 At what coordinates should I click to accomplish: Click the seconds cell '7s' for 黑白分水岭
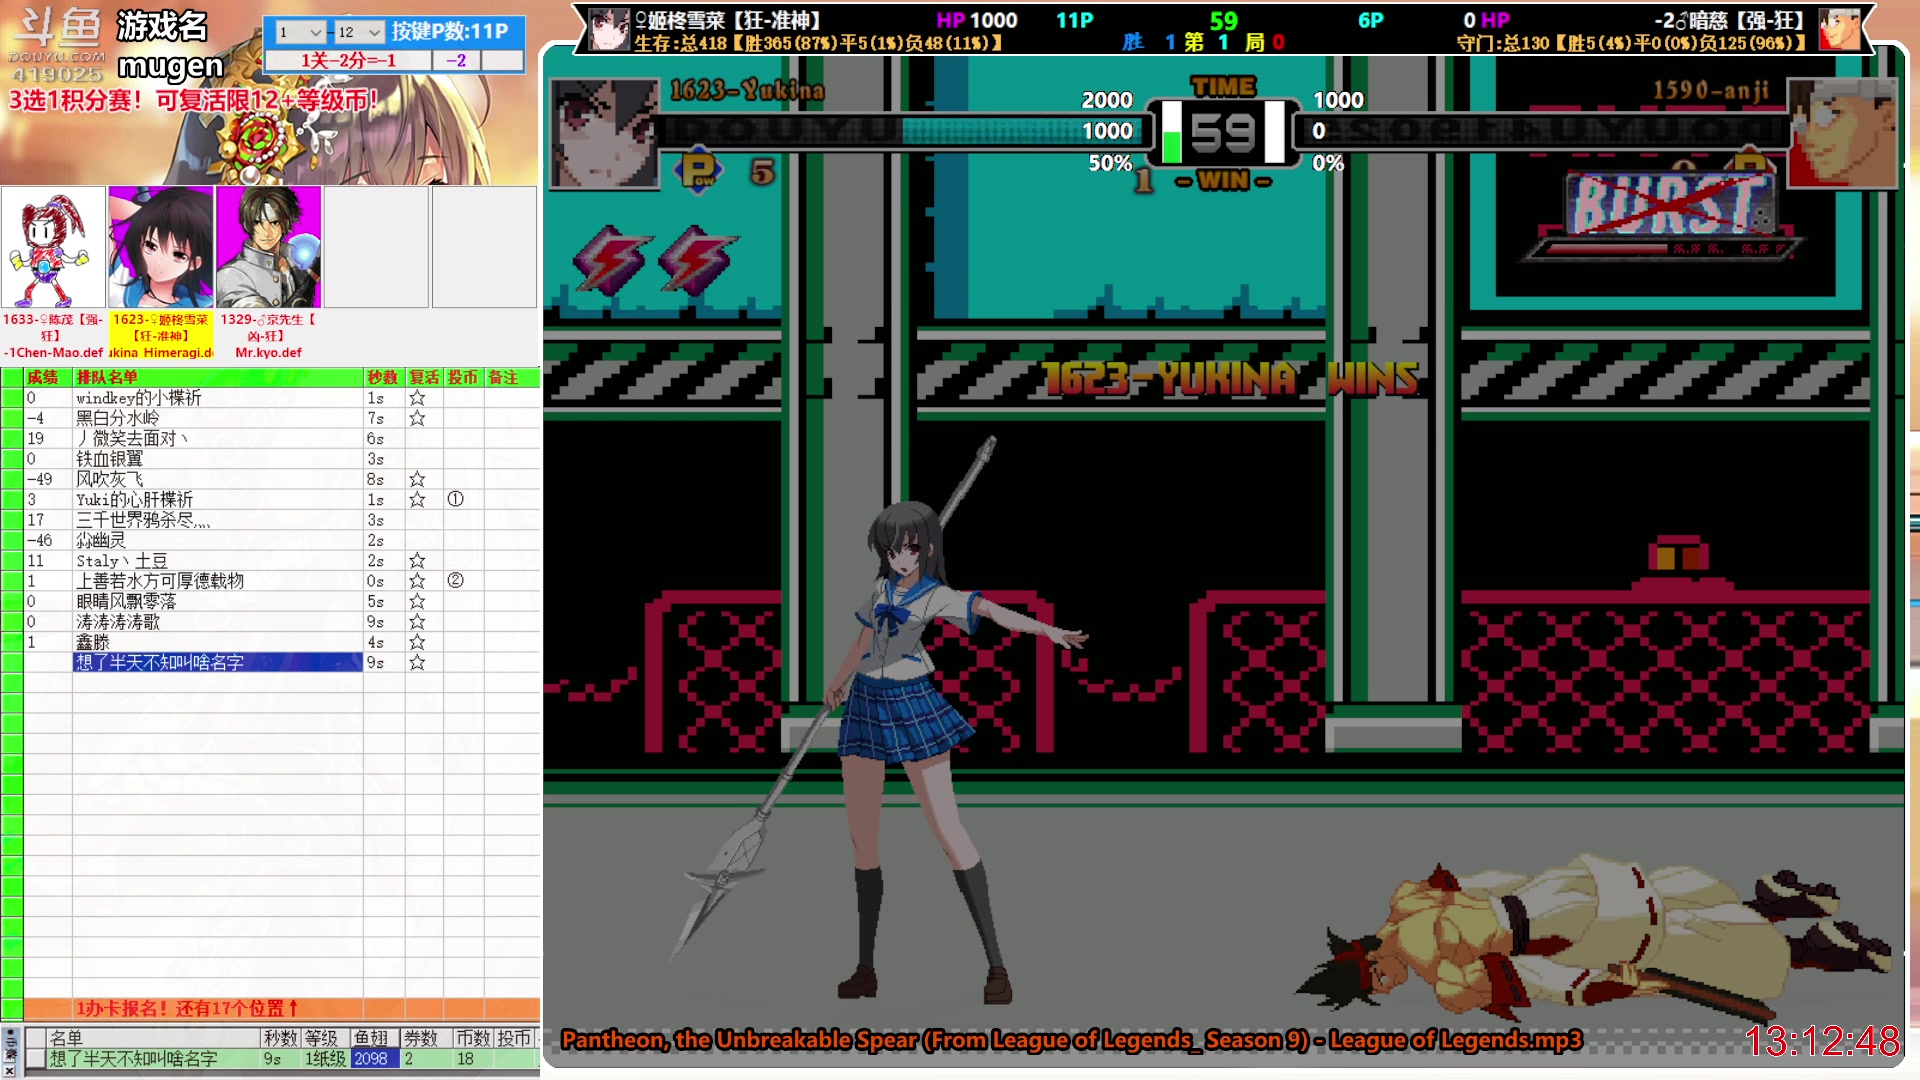pos(383,418)
